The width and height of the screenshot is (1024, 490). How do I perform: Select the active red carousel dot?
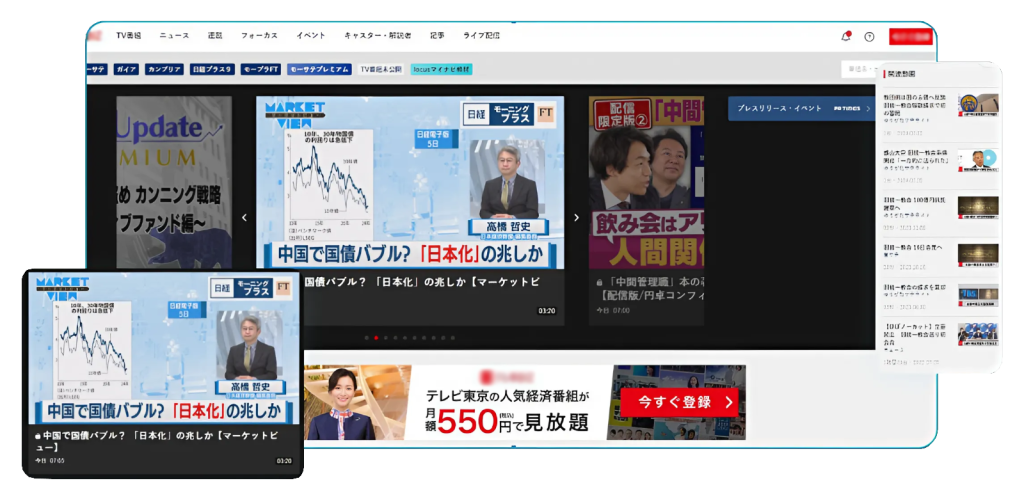376,338
